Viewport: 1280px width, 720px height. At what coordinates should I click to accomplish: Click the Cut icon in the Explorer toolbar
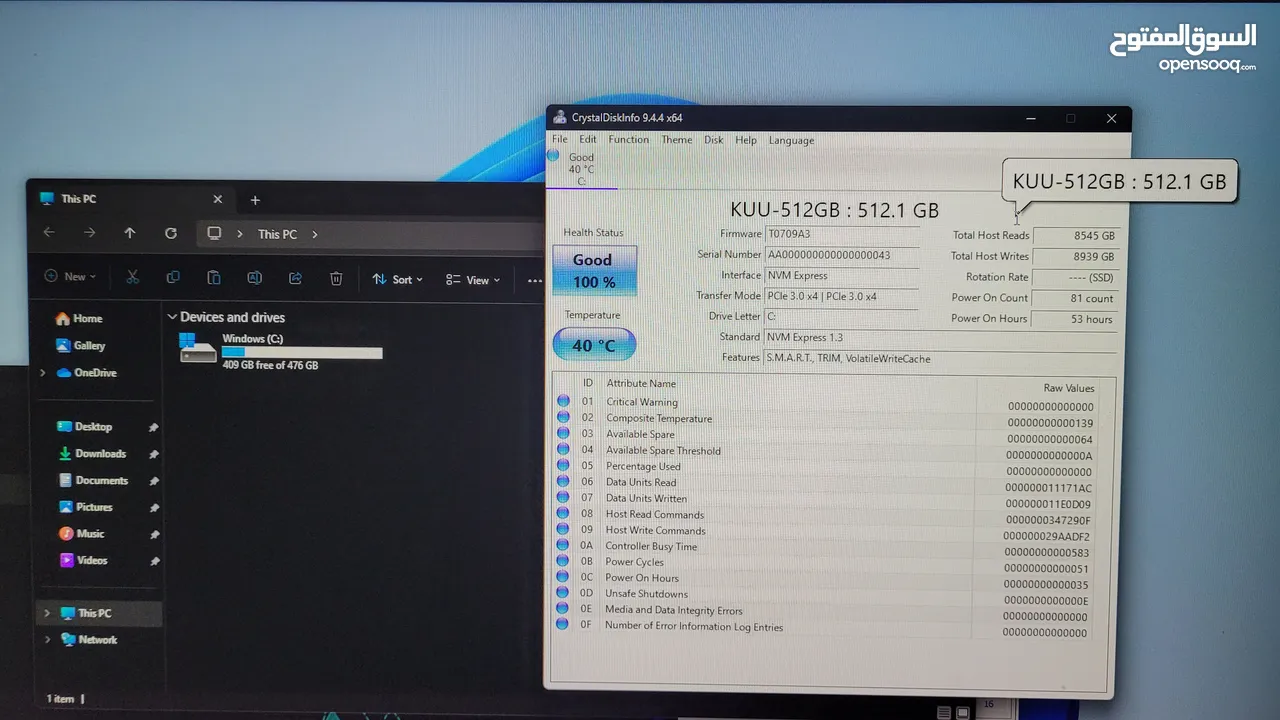tap(132, 277)
